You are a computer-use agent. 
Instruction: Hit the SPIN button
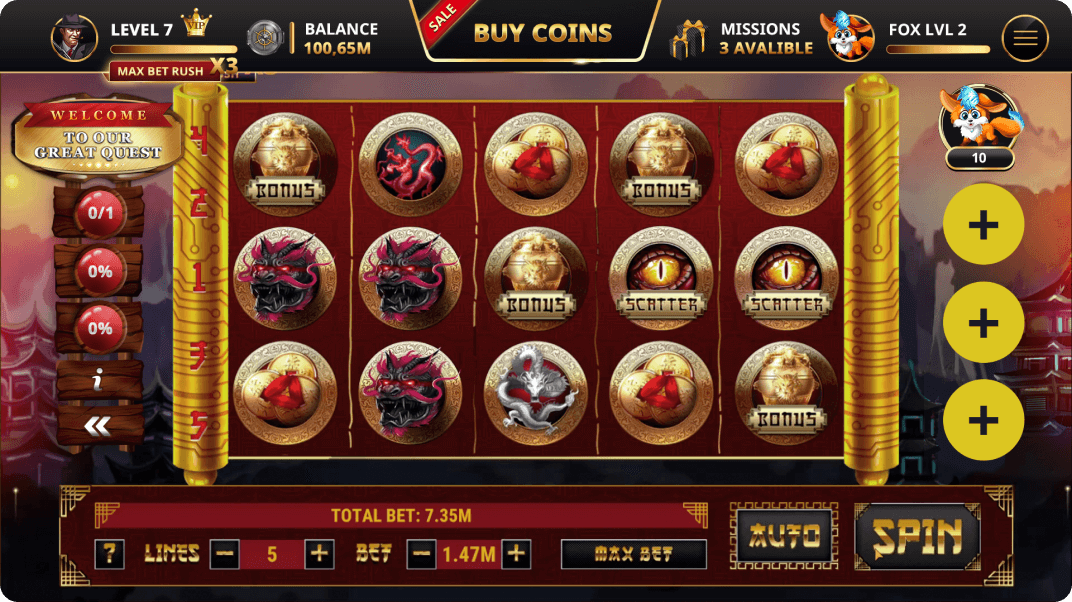point(917,536)
